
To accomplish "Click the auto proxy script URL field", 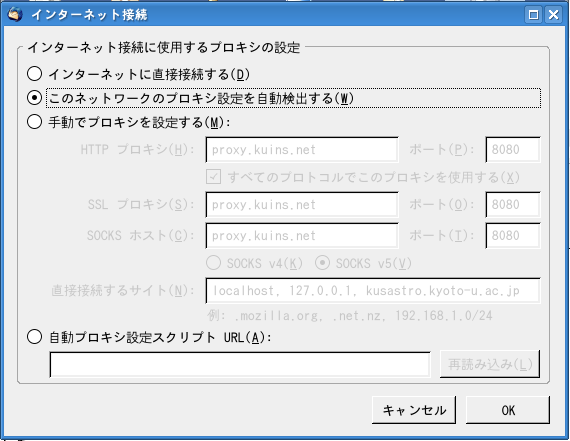I will pyautogui.click(x=240, y=364).
